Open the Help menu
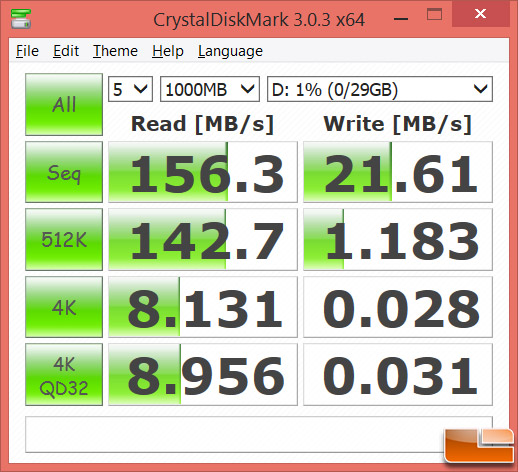 tap(168, 51)
